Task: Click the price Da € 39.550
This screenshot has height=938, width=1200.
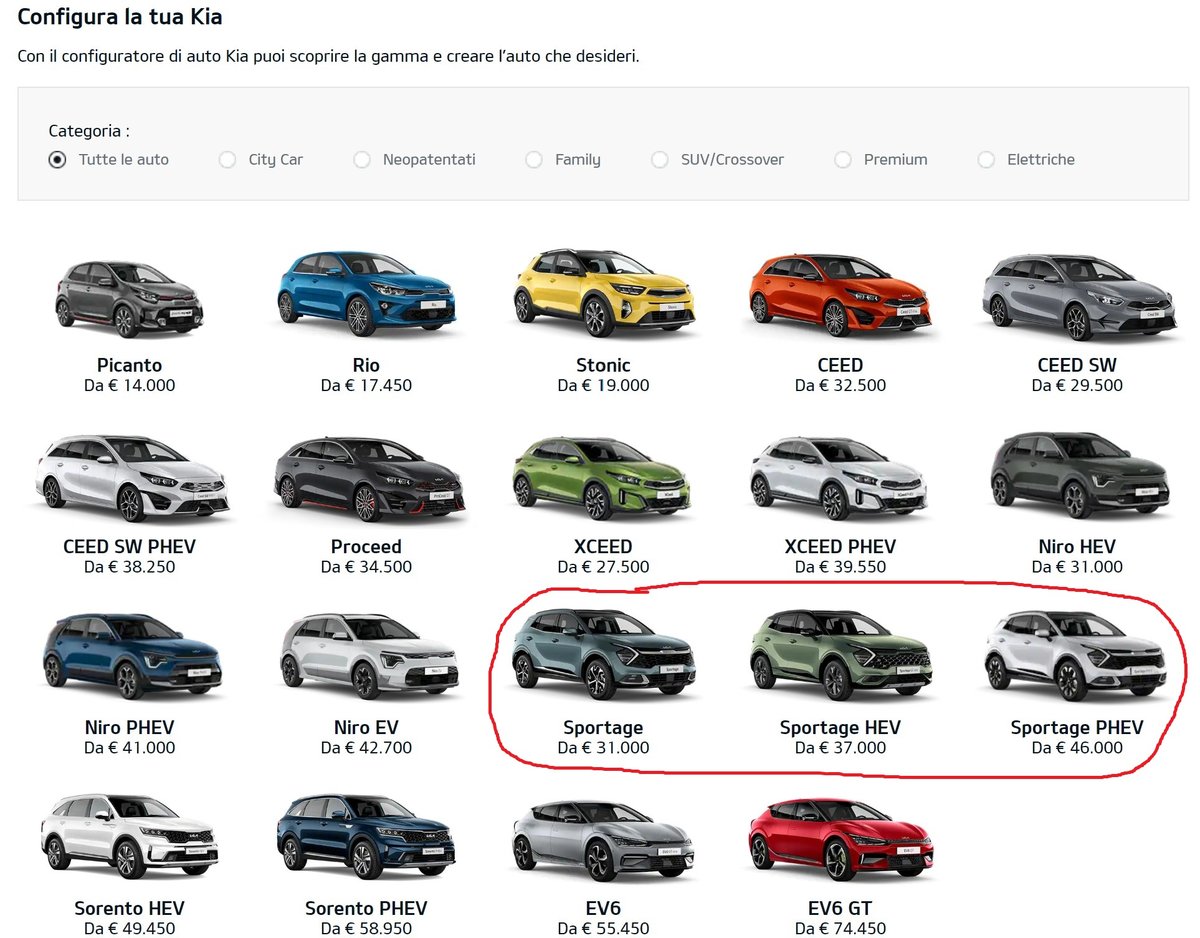Action: point(840,567)
